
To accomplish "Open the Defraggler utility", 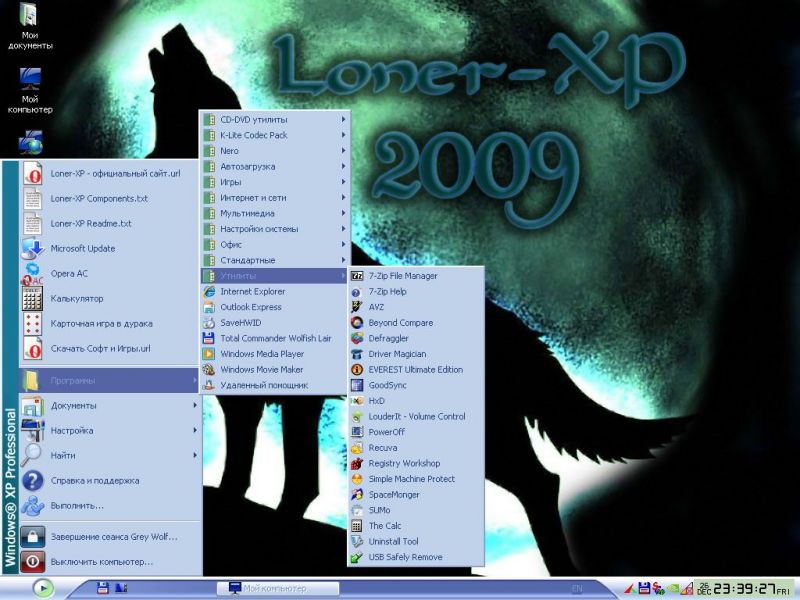I will [388, 339].
